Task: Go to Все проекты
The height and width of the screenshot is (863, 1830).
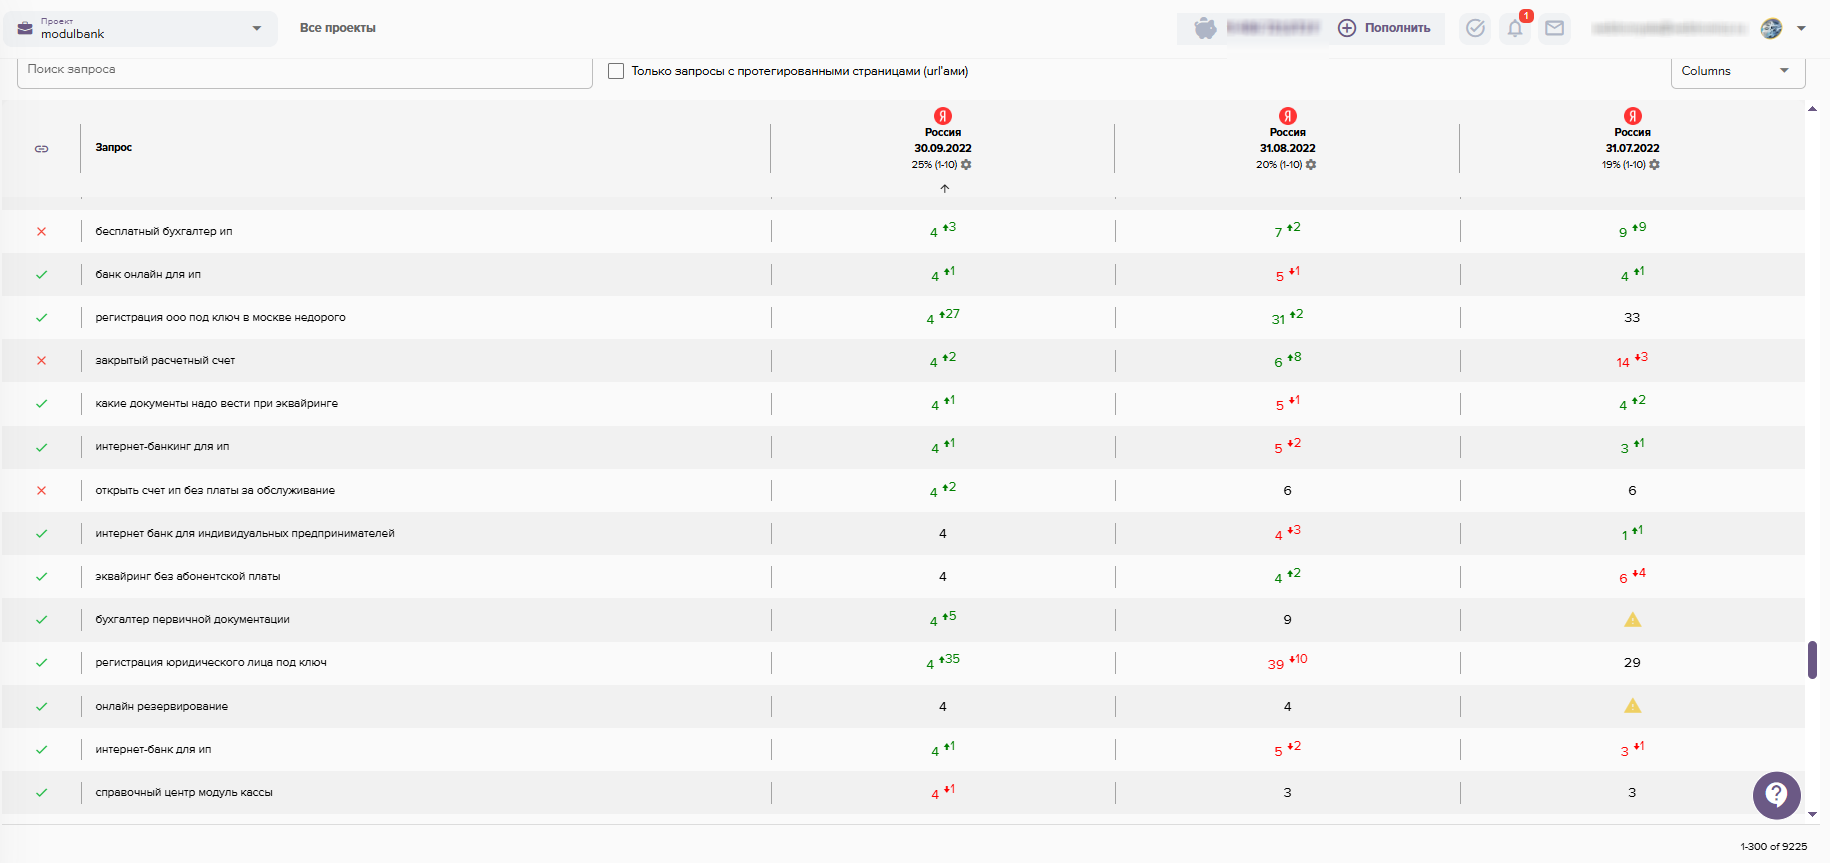Action: pyautogui.click(x=337, y=28)
